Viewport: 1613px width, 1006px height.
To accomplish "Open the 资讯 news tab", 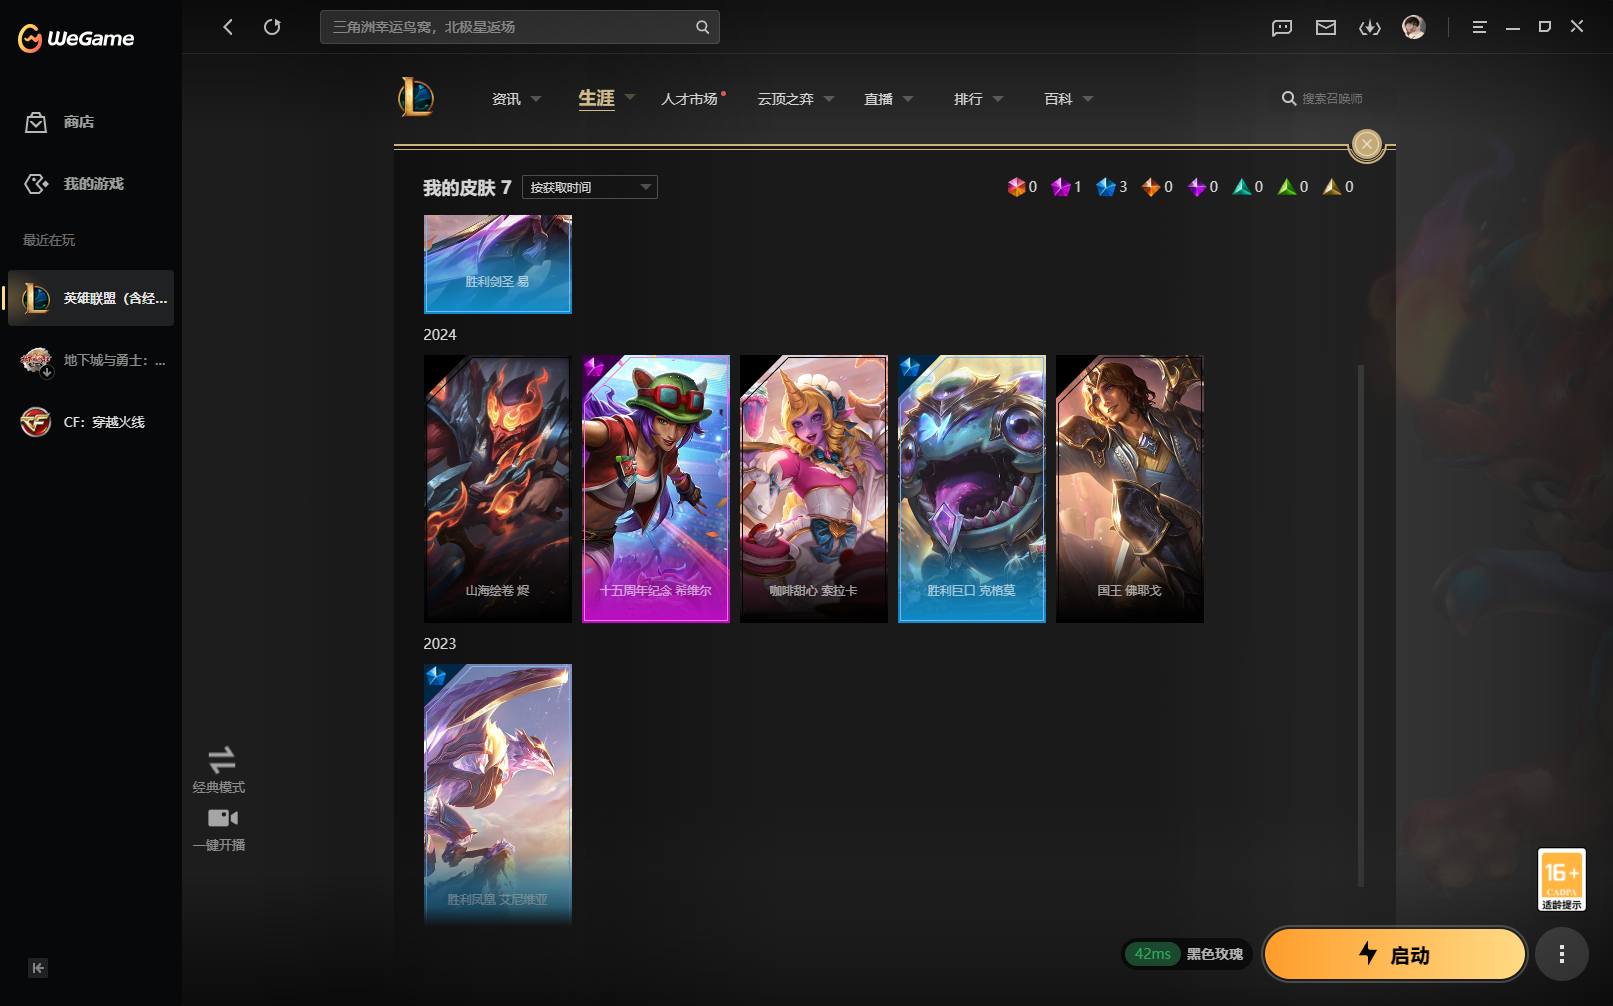I will point(506,99).
